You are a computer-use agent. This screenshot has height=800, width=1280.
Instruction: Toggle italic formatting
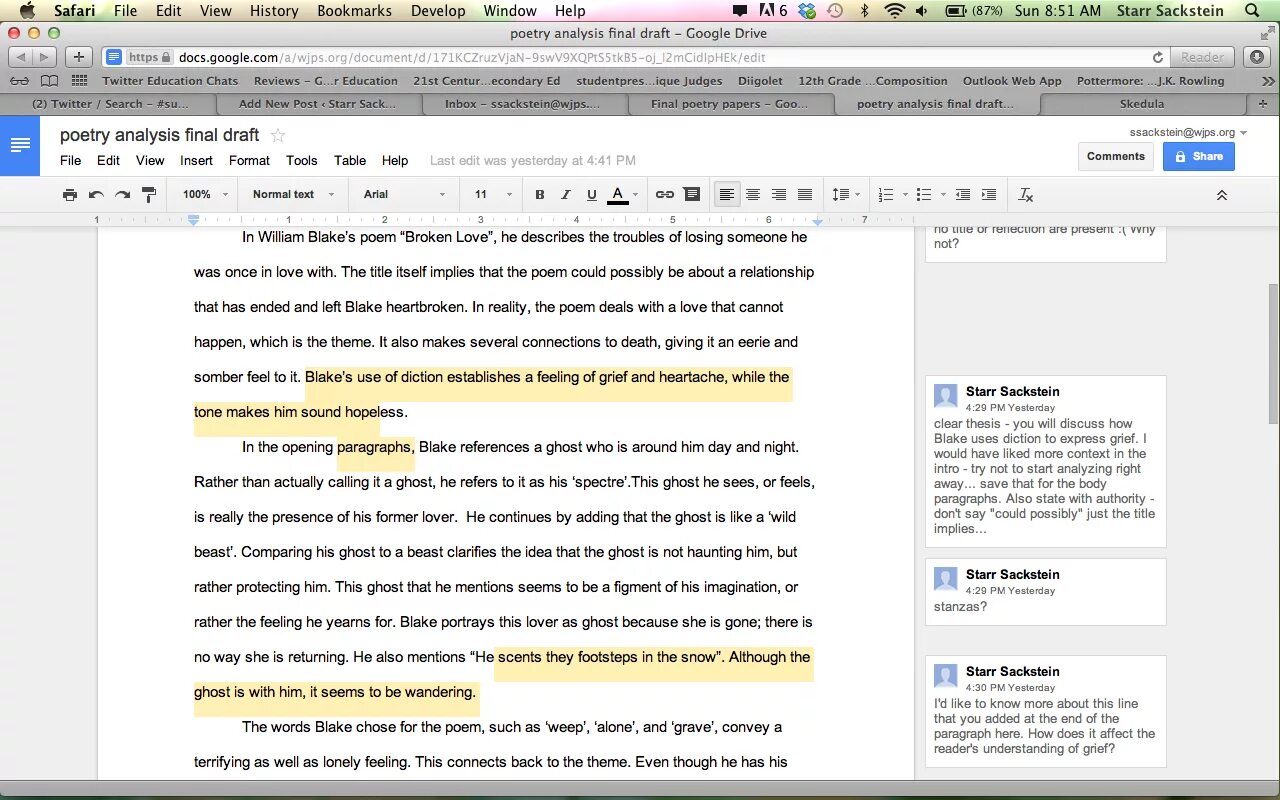point(566,195)
